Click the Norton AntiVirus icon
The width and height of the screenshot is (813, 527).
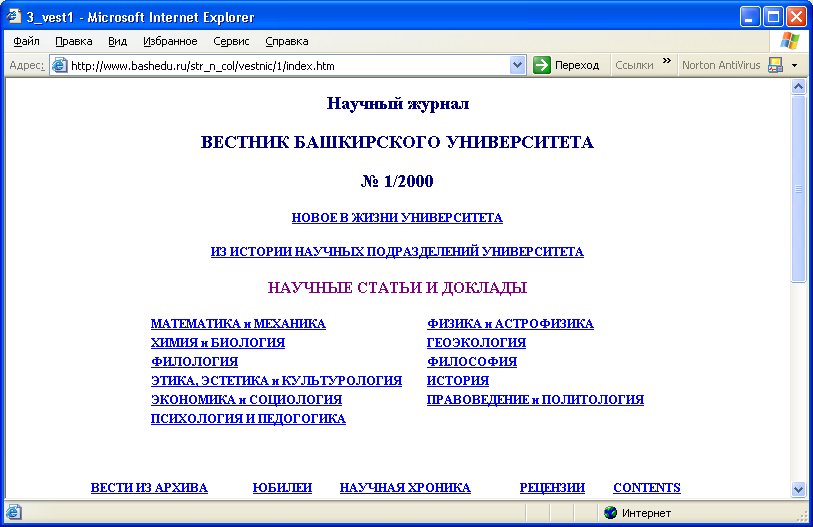point(775,65)
